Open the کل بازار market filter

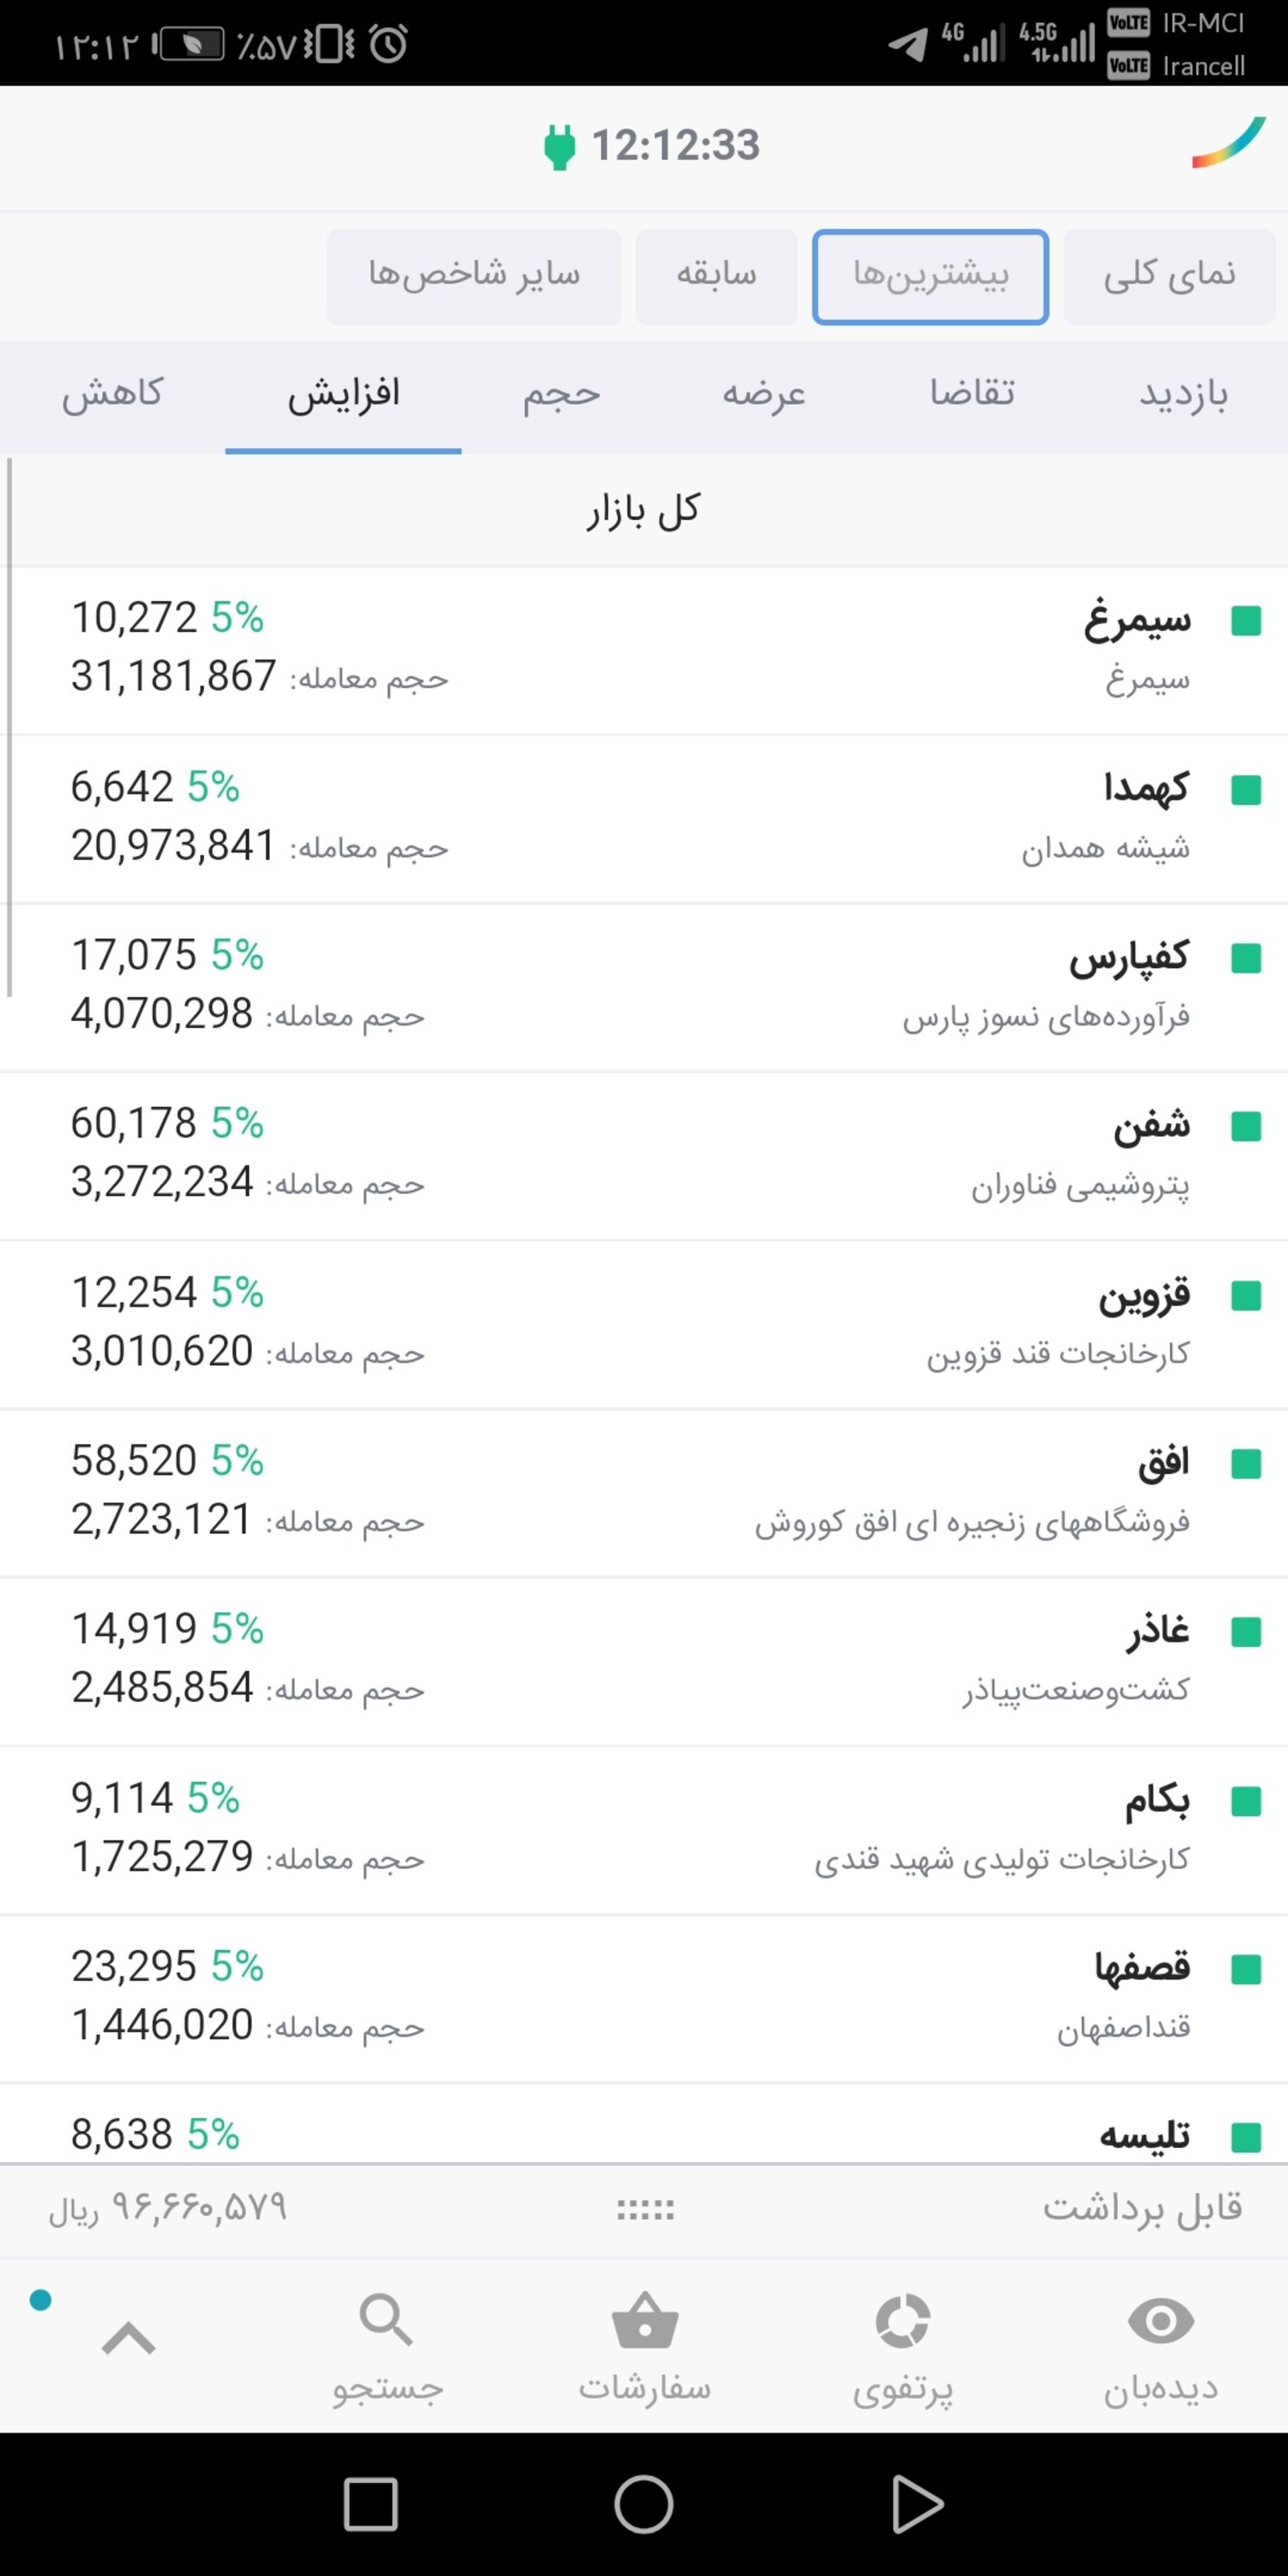click(x=643, y=511)
